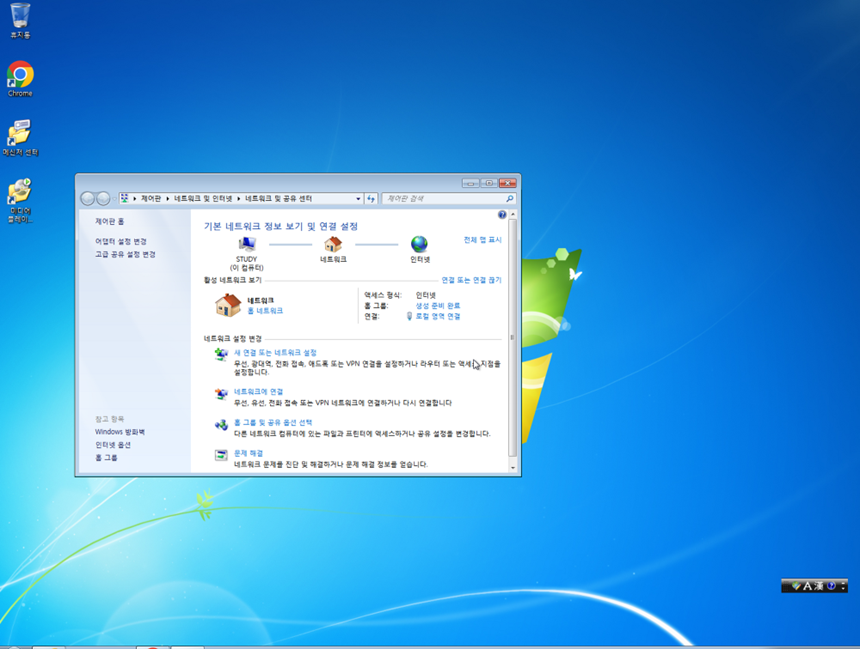Click 새 연결 또는 네트워크 설정 link
860x649 pixels.
click(x=275, y=353)
